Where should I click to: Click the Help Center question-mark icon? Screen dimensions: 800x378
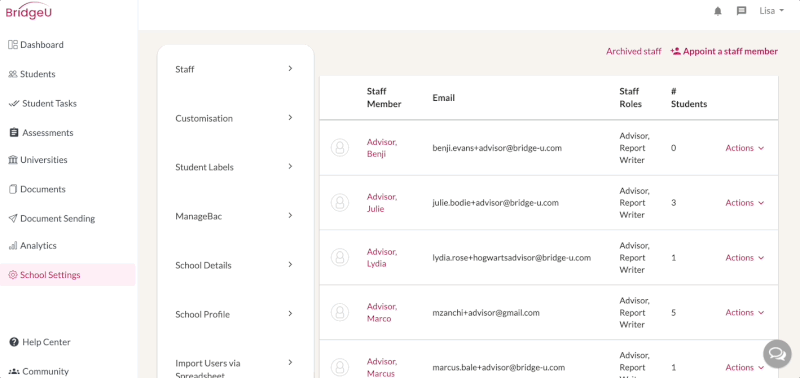(x=14, y=342)
